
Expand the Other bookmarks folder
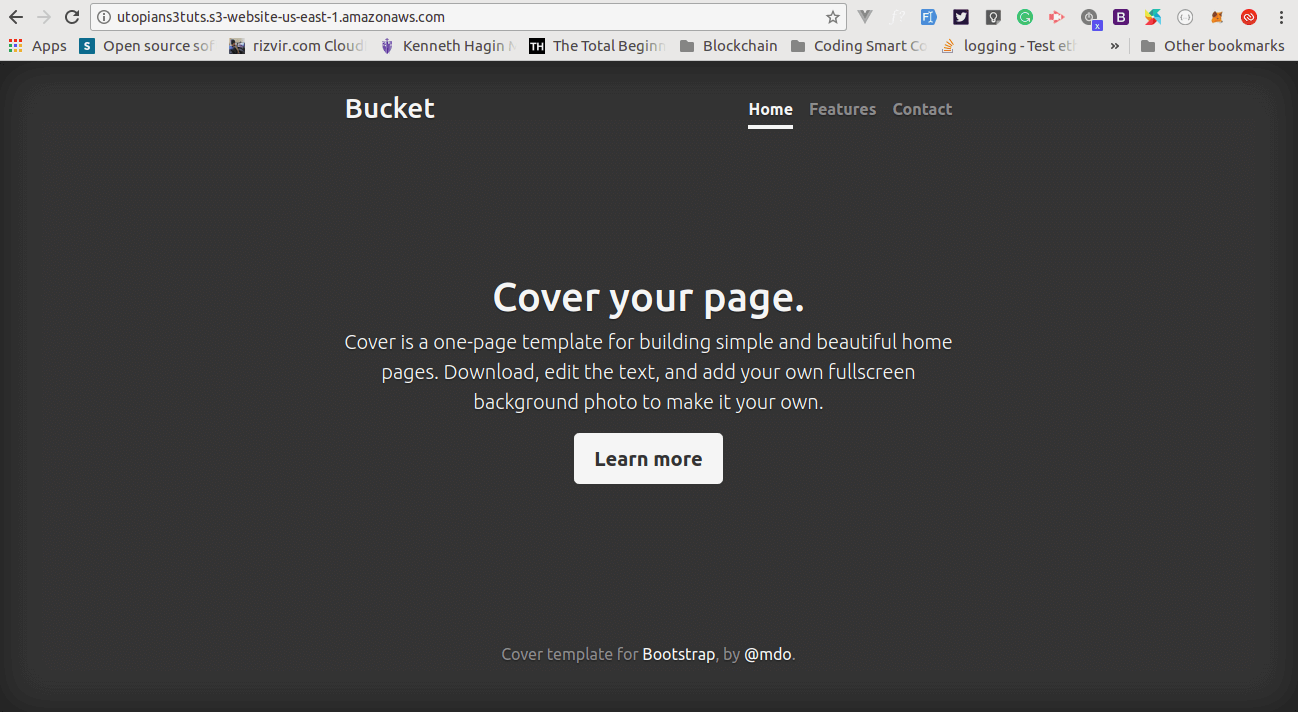[1212, 46]
